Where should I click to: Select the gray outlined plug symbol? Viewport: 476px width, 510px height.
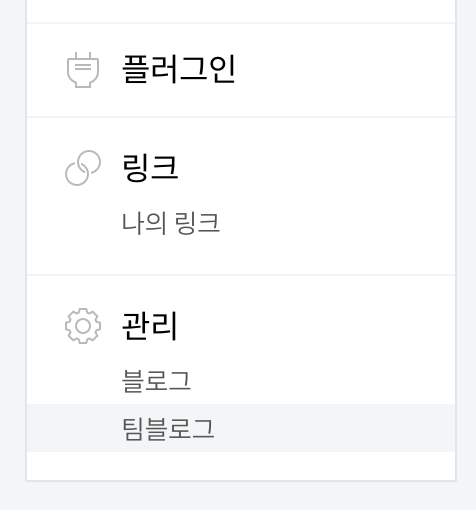coord(83,70)
